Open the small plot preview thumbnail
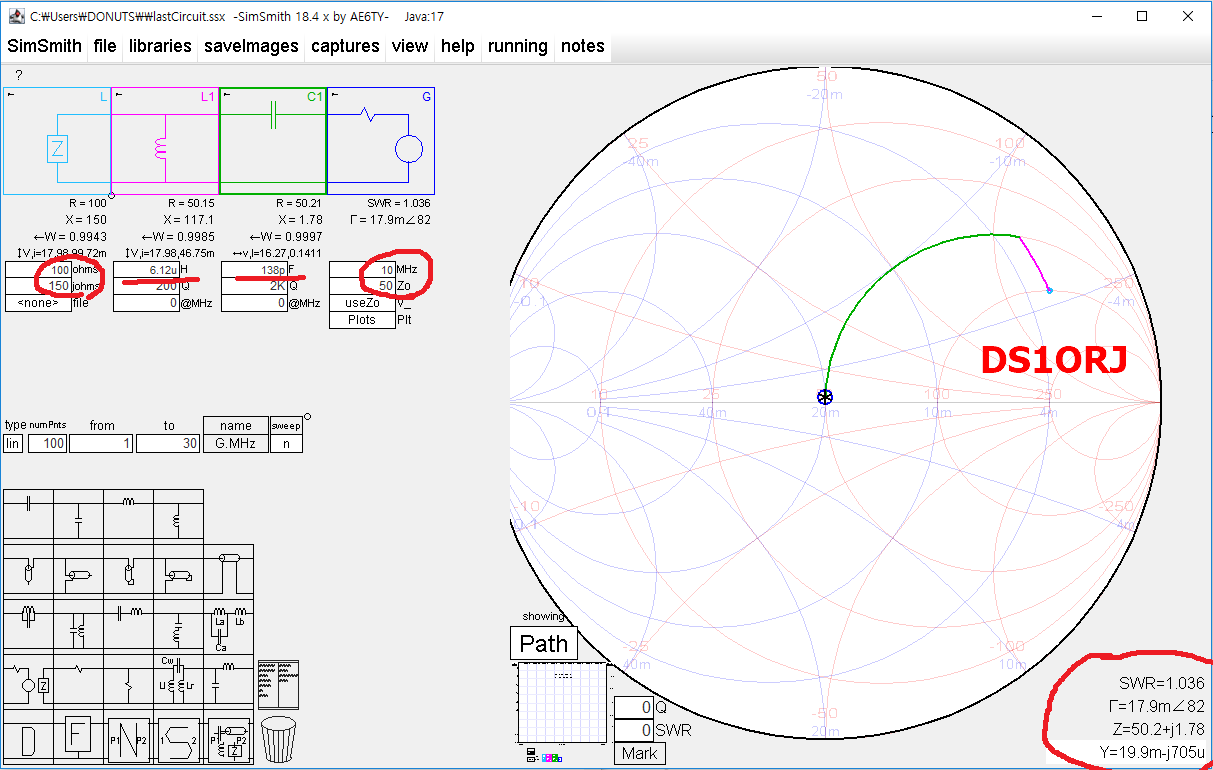The height and width of the screenshot is (770, 1213). click(564, 703)
